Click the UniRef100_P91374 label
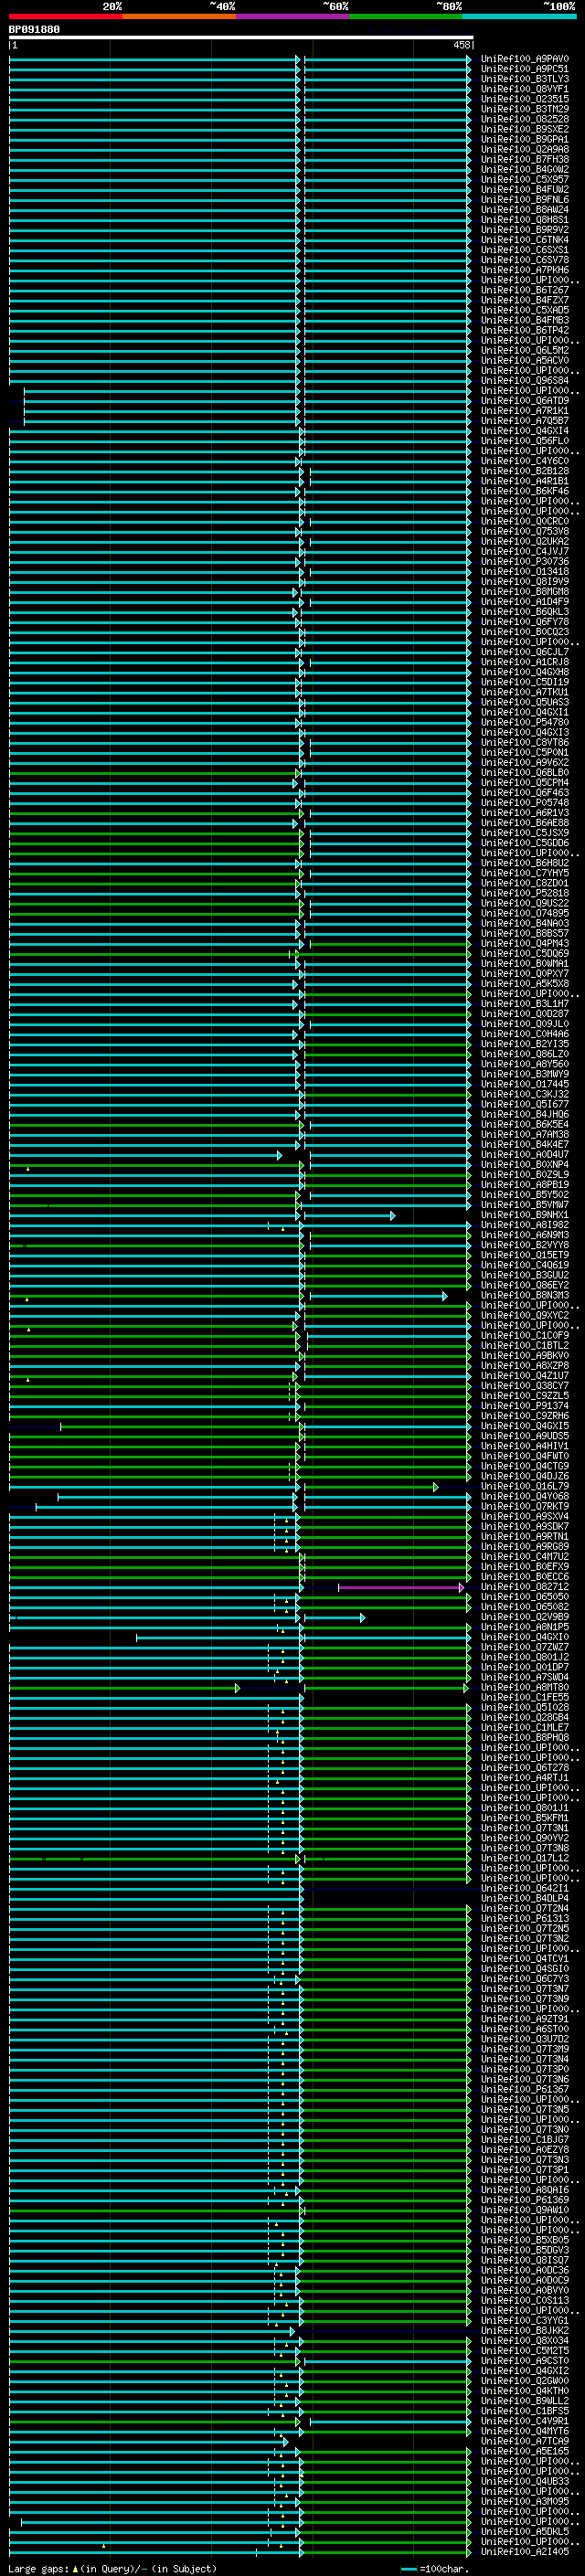 point(525,1406)
